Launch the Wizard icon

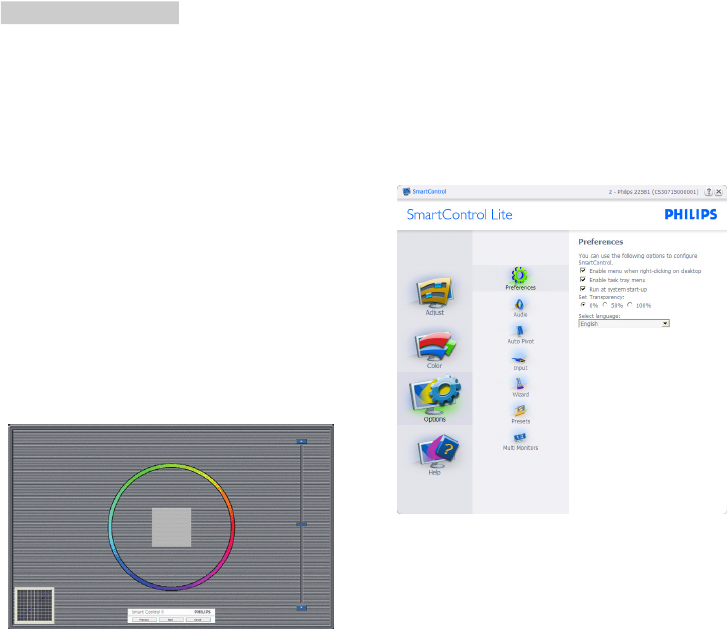[x=519, y=384]
